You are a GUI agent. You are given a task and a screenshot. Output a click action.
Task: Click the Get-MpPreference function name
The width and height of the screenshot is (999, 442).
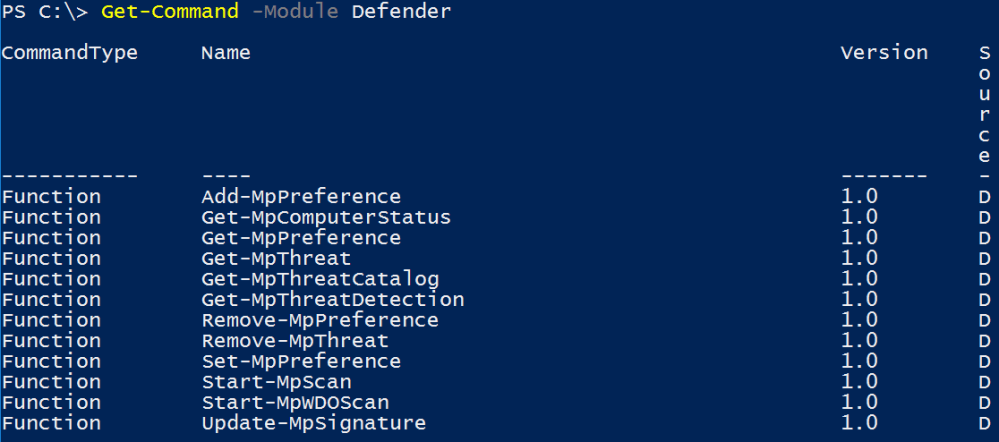coord(301,238)
